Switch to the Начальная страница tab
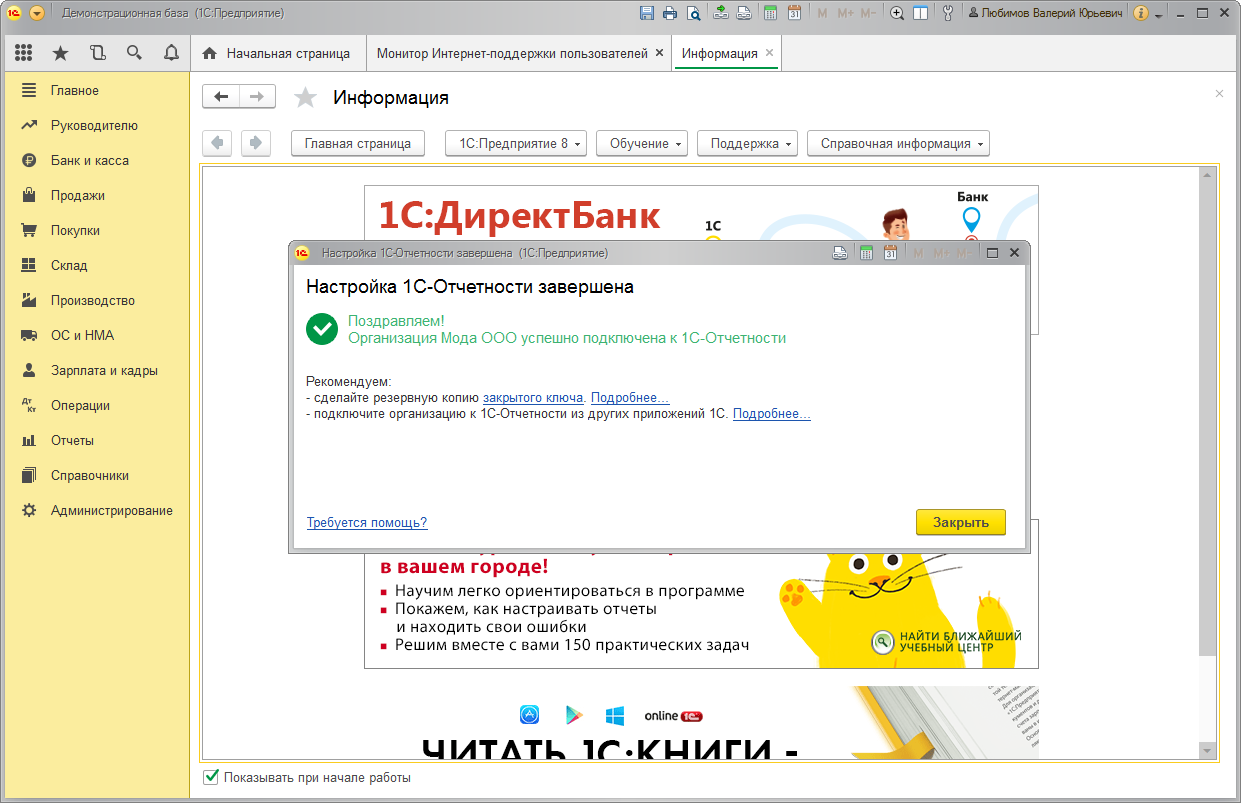The image size is (1241, 803). (278, 53)
